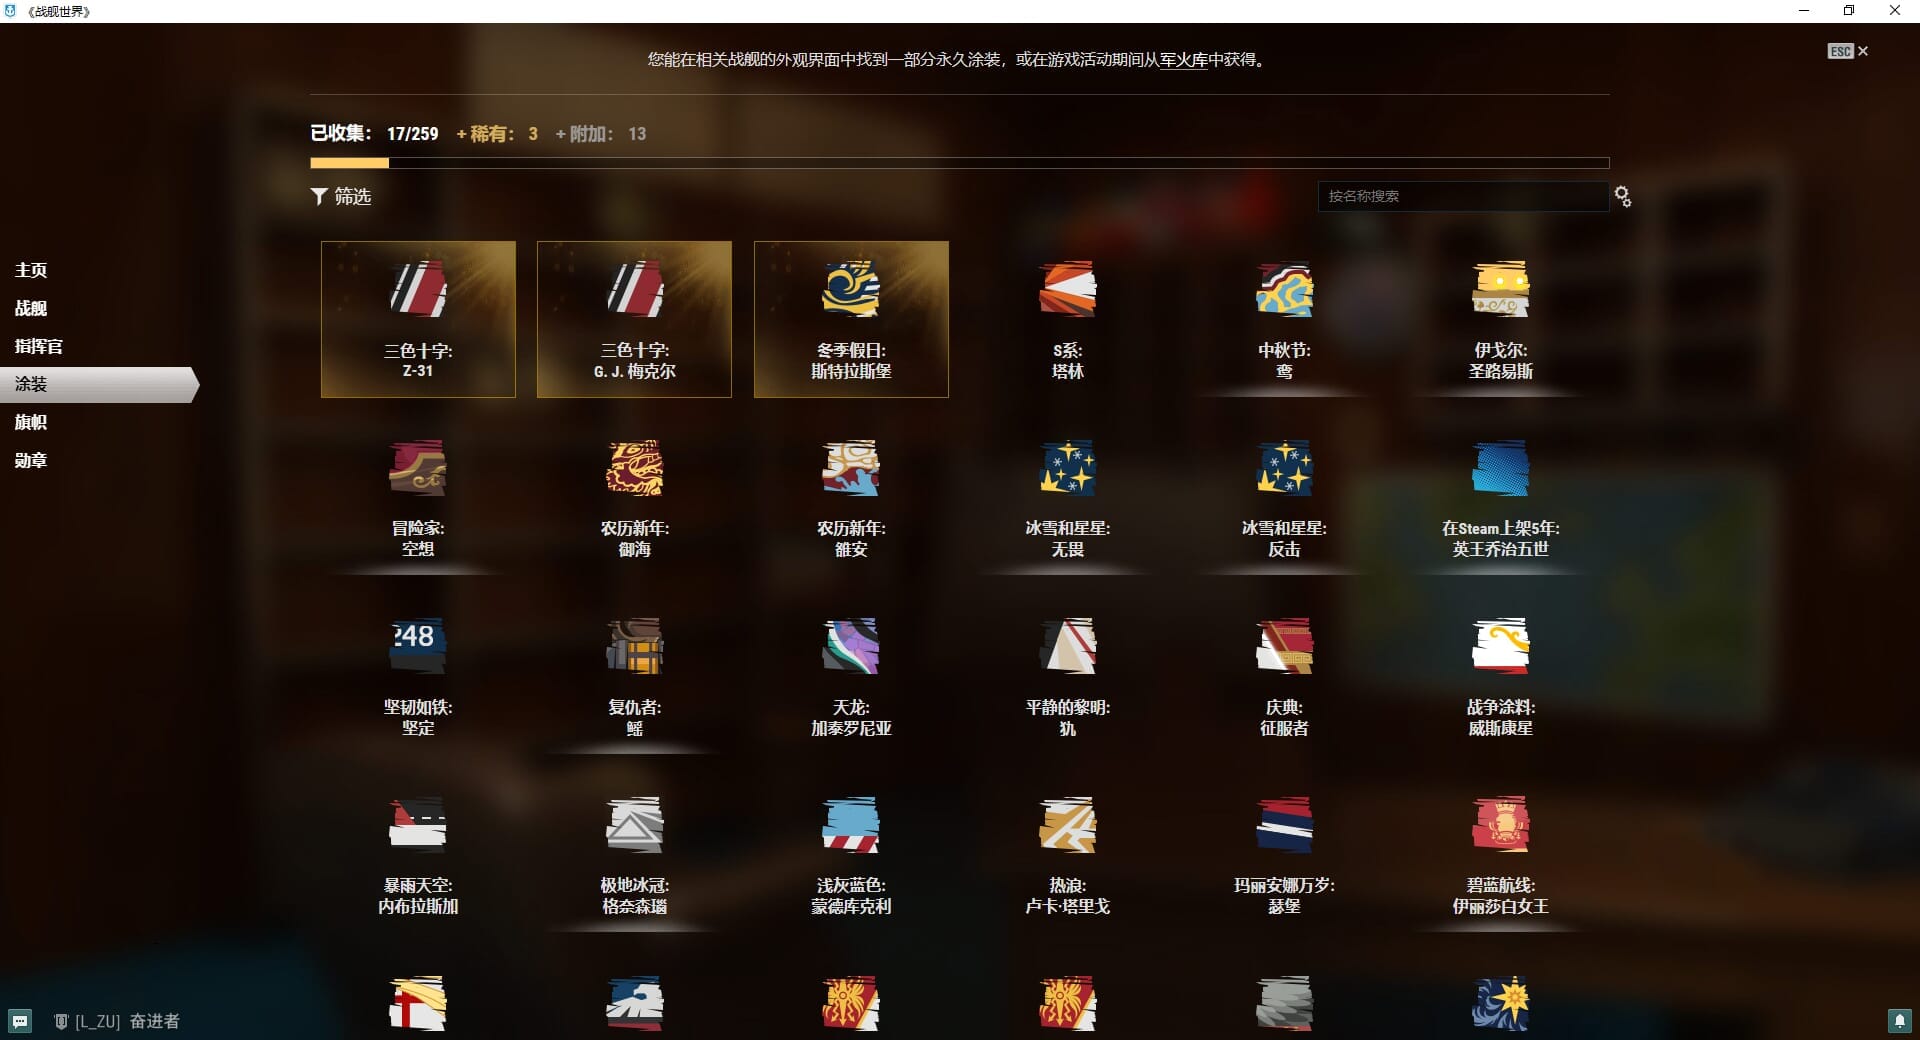Open display settings gear beside search
This screenshot has height=1040, width=1920.
click(1622, 197)
